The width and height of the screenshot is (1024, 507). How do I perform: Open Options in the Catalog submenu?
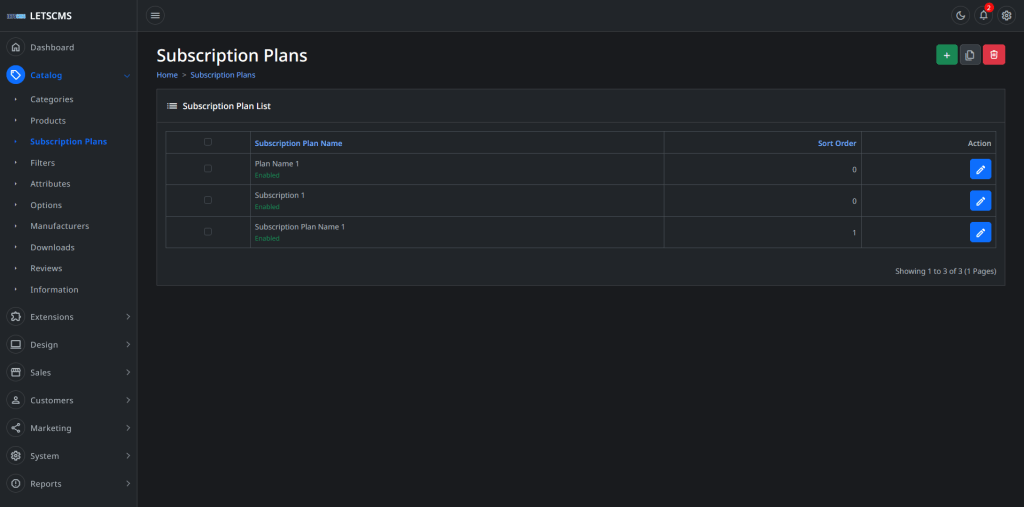click(46, 205)
